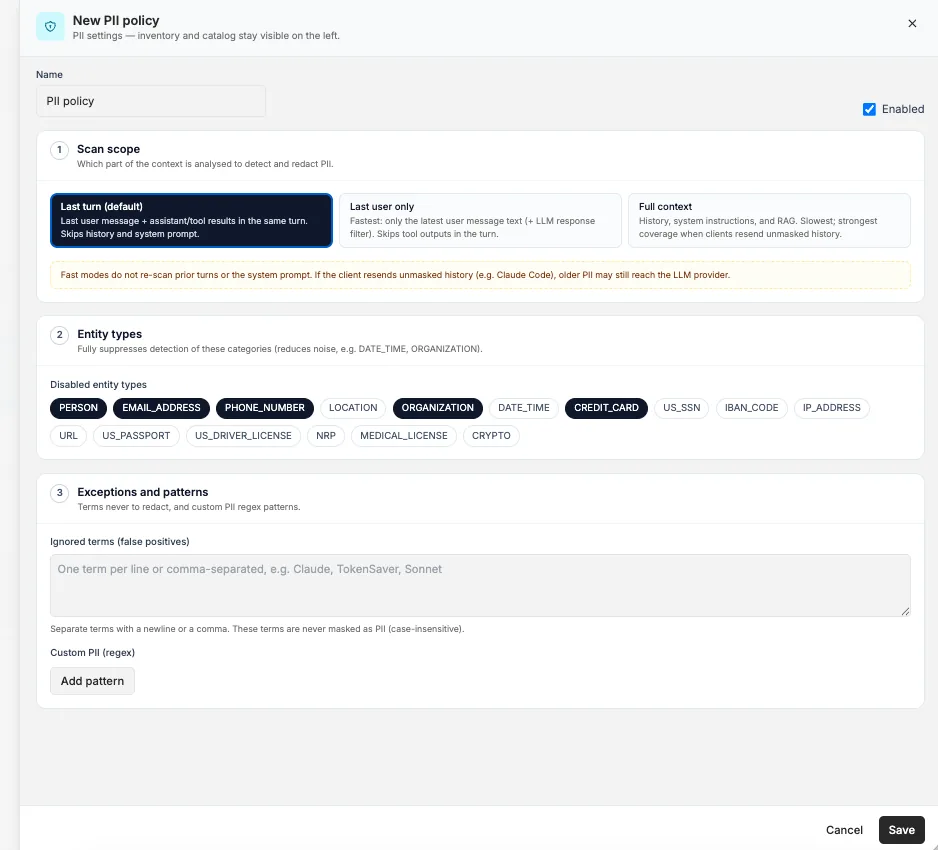Screen dimensions: 938x850
Task: Click the Disabled entity types label
Action: tap(98, 385)
